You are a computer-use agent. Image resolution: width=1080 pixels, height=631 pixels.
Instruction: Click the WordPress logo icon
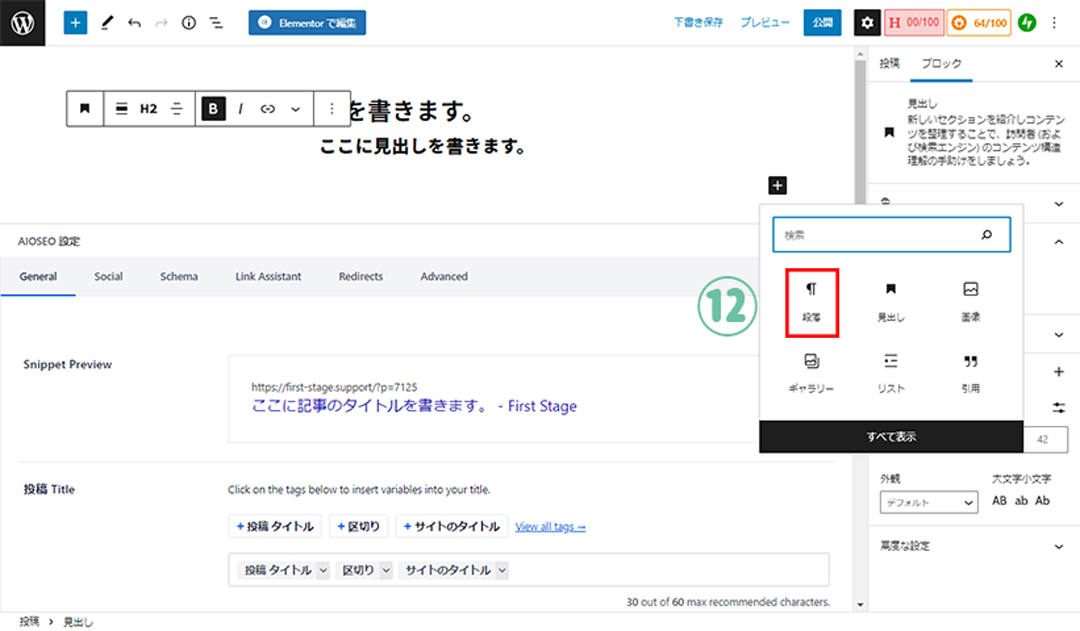pyautogui.click(x=22, y=22)
